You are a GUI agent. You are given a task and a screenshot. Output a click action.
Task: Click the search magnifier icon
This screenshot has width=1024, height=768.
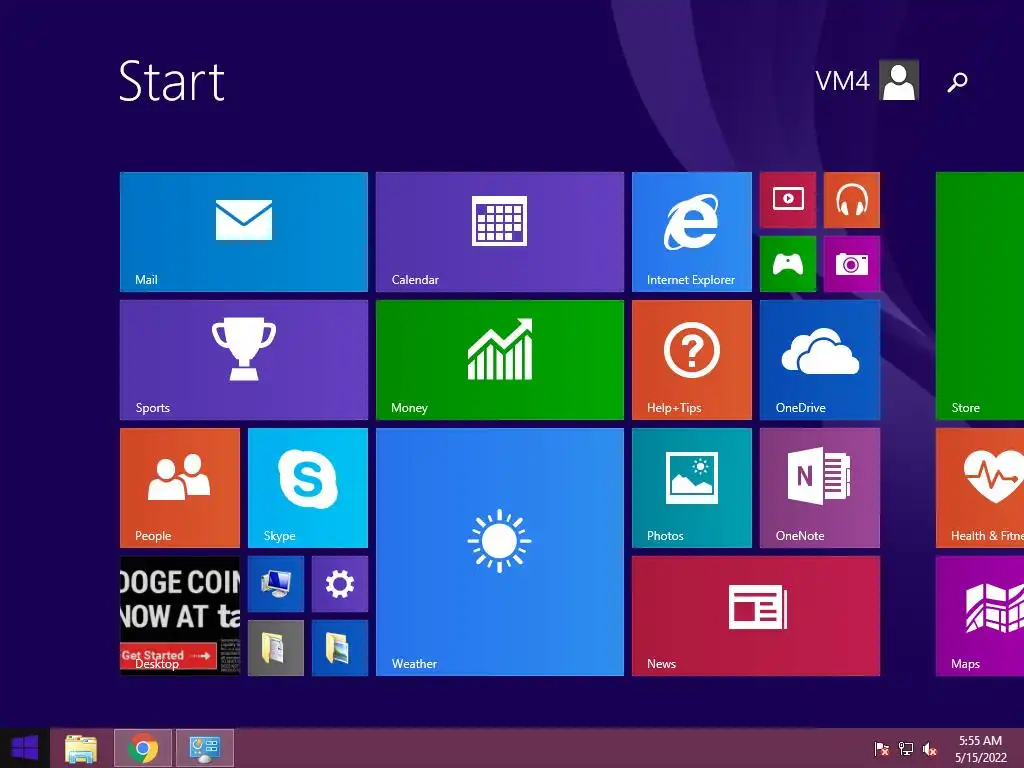pyautogui.click(x=957, y=82)
